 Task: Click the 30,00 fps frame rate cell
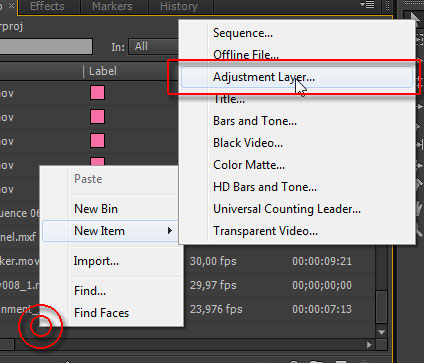coord(213,261)
